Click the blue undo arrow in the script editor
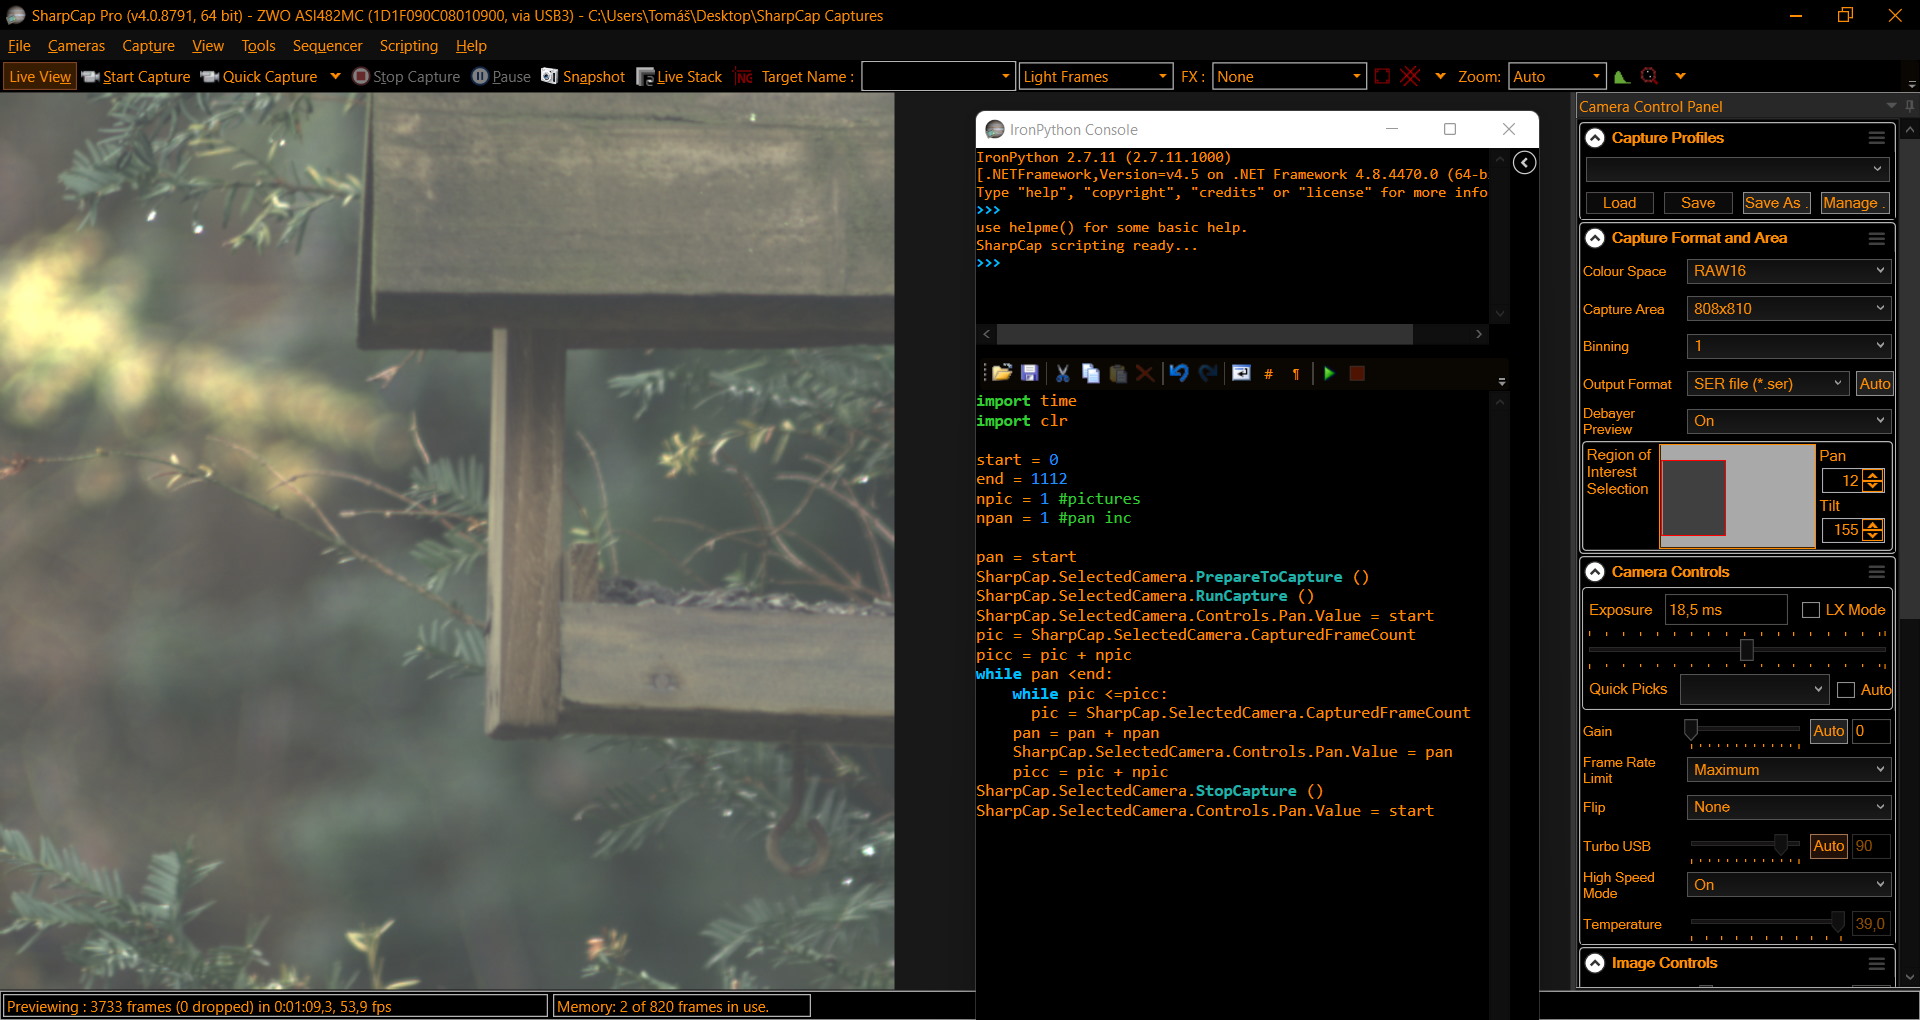 click(x=1179, y=373)
